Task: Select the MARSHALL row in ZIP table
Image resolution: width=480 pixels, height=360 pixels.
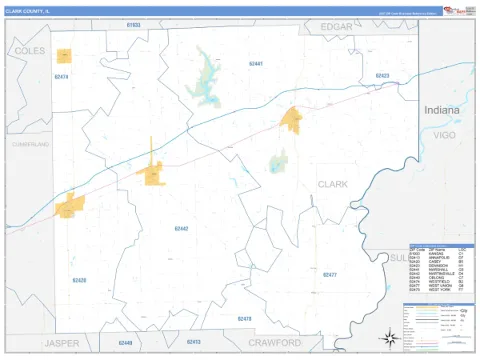Action: point(436,270)
